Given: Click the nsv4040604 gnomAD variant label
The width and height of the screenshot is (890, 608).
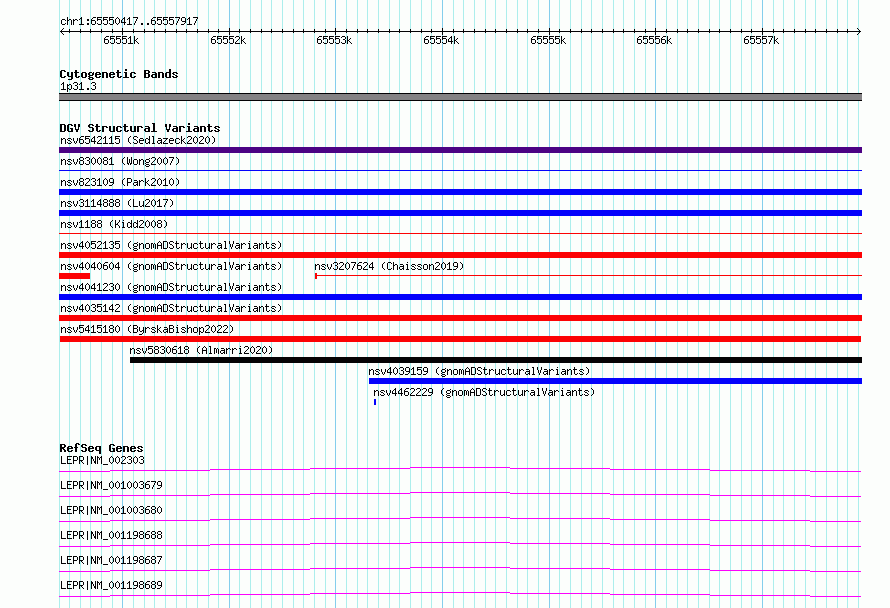Looking at the screenshot, I should point(171,266).
